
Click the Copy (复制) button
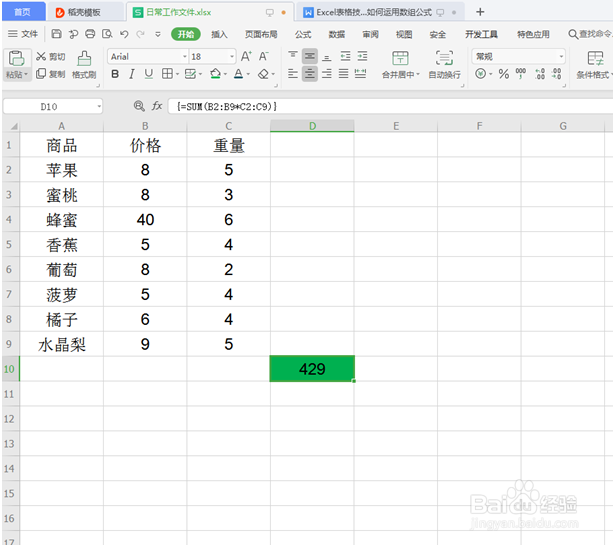click(51, 74)
